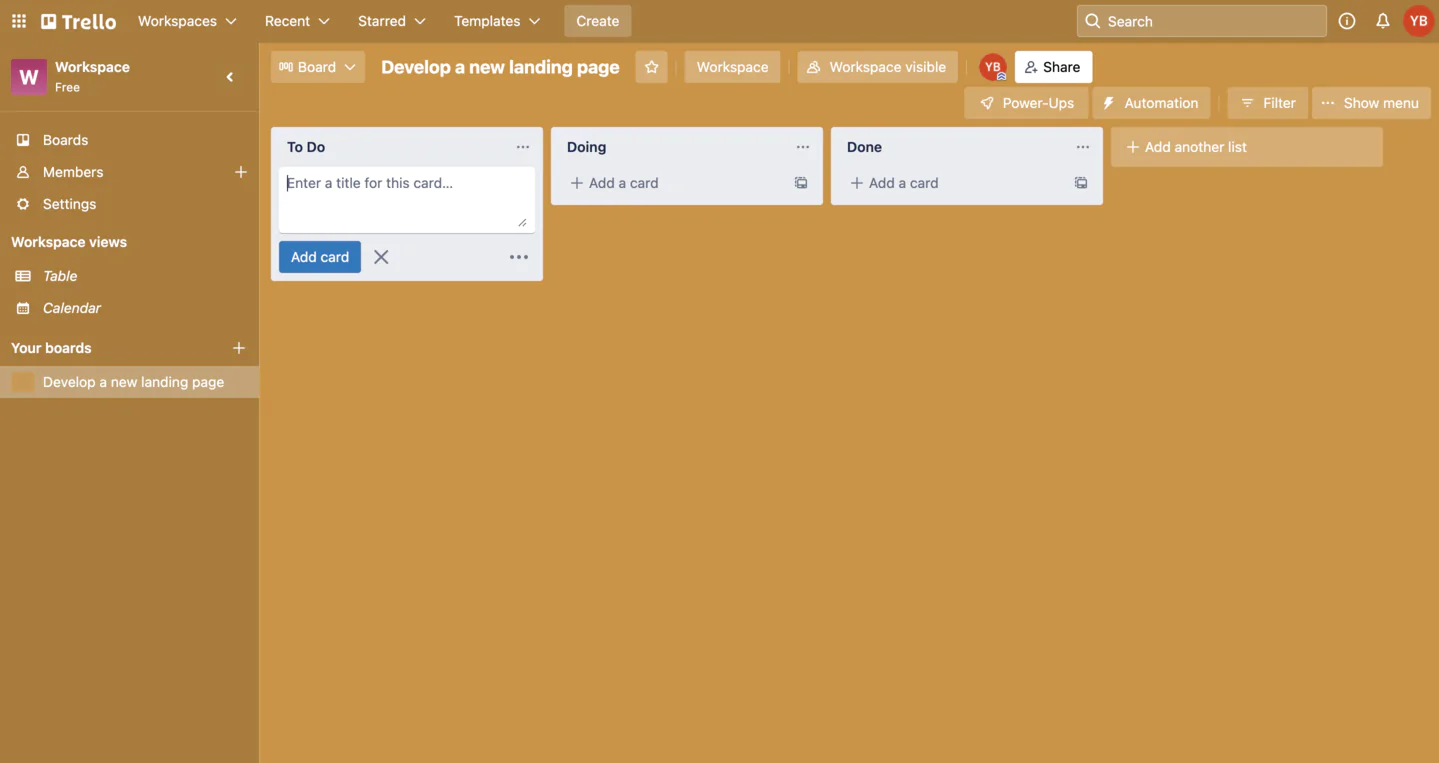Viewport: 1439px width, 763px height.
Task: Open the notifications bell
Action: [1379, 19]
